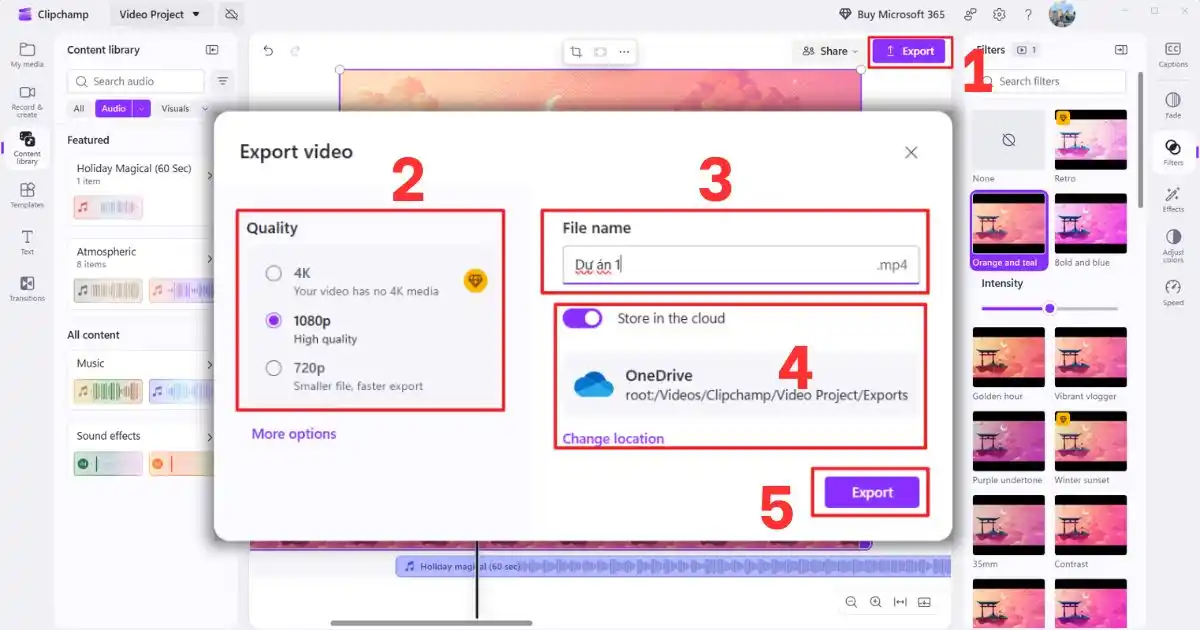Viewport: 1200px width, 630px height.
Task: Open the Captions panel
Action: (1173, 54)
